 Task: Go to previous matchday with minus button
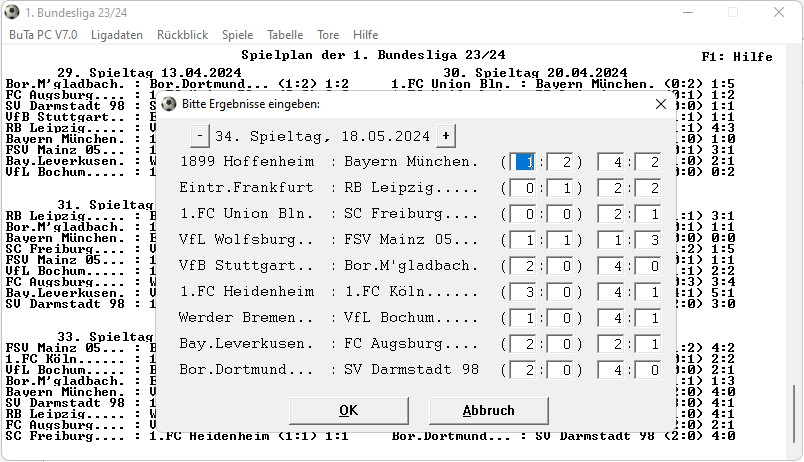coord(200,136)
